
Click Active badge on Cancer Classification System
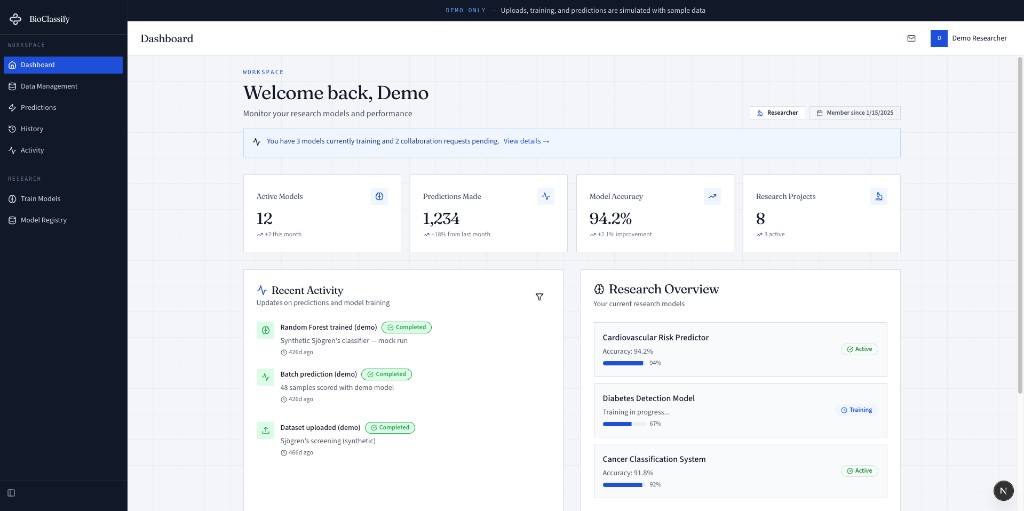point(859,470)
